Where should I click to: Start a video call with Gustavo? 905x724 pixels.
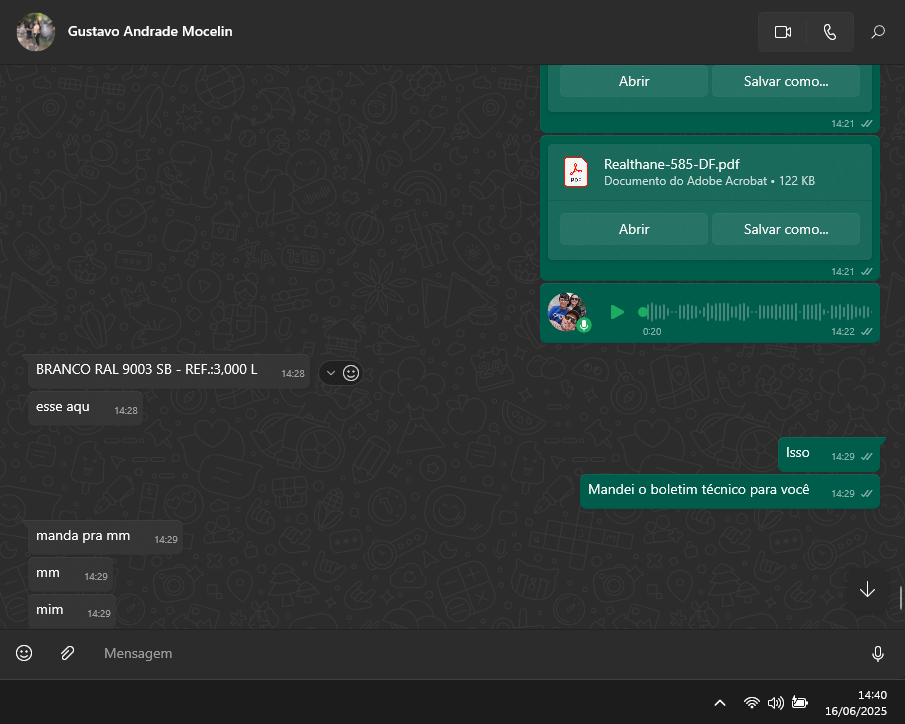(x=782, y=32)
